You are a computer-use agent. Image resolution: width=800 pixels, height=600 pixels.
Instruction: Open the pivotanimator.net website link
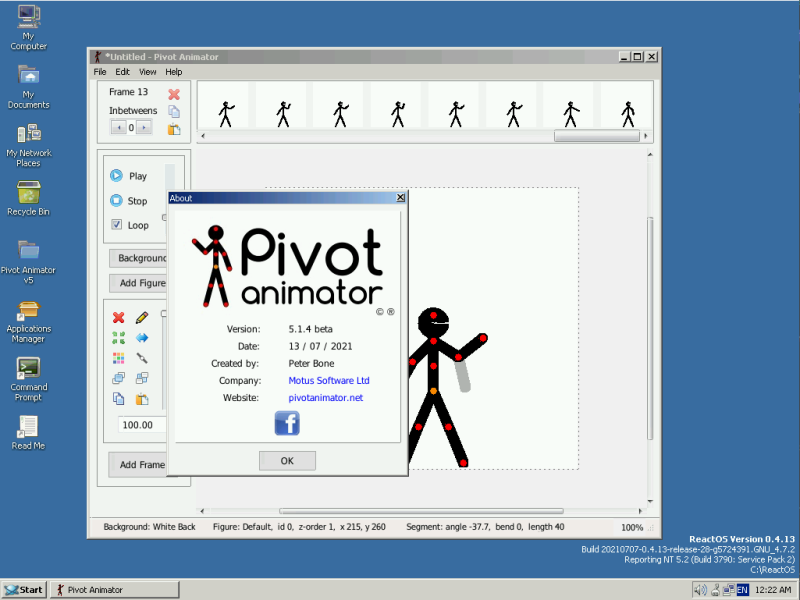click(x=326, y=398)
